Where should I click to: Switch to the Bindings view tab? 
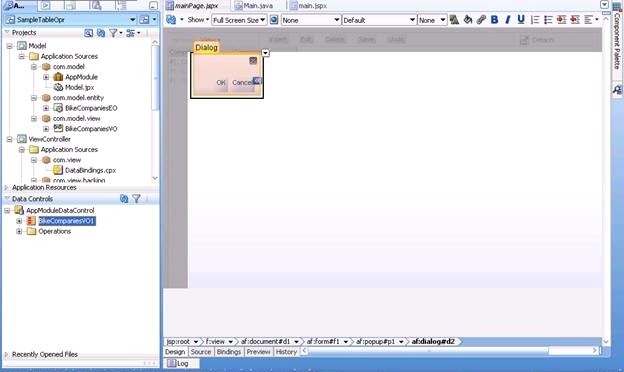229,352
